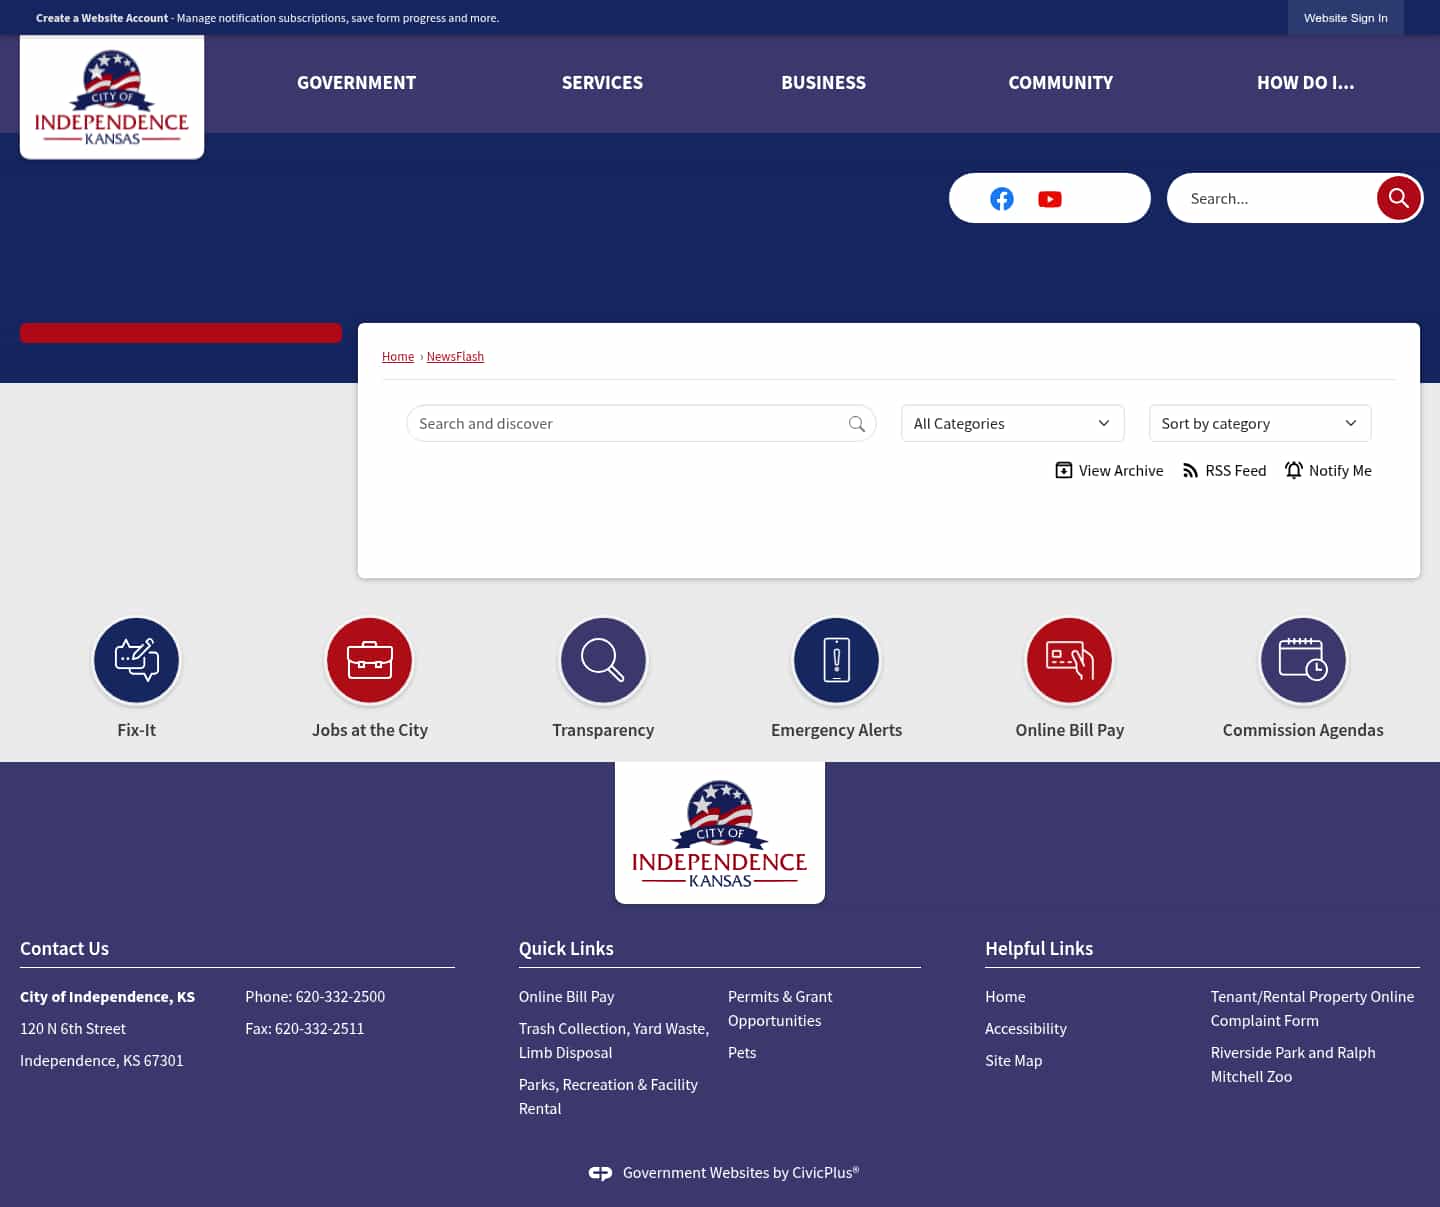Click the phone number 620-332-2500
This screenshot has width=1440, height=1207.
pyautogui.click(x=340, y=997)
